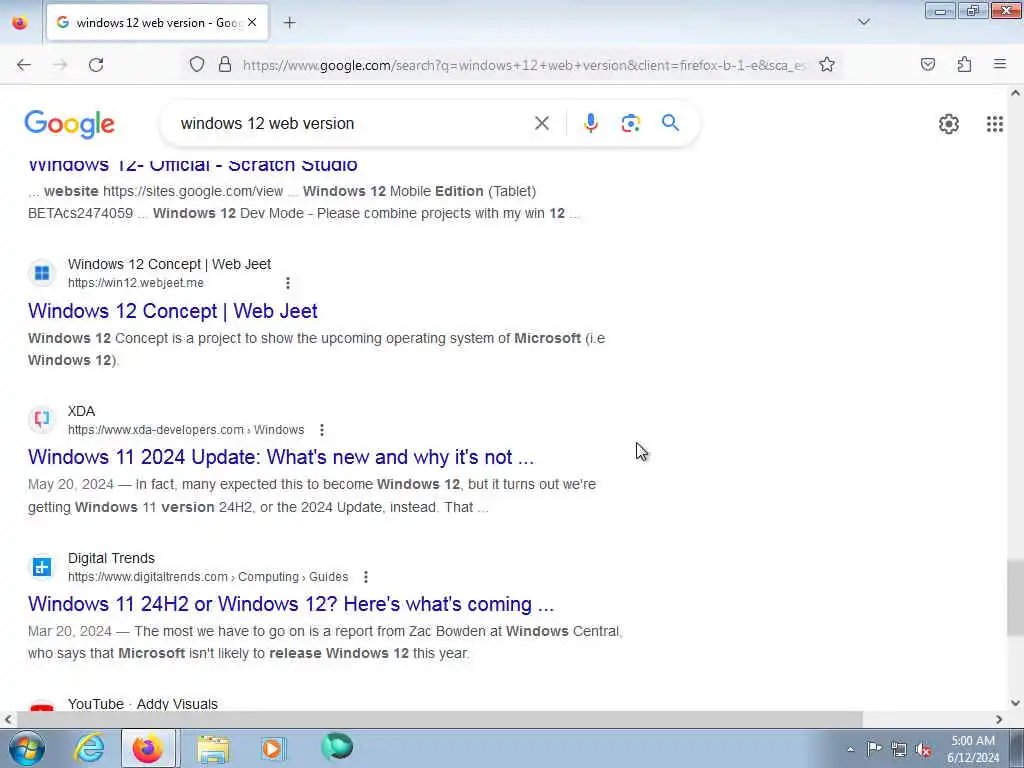Screen dimensions: 1024x768
Task: Open network icon in system tray
Action: click(899, 749)
